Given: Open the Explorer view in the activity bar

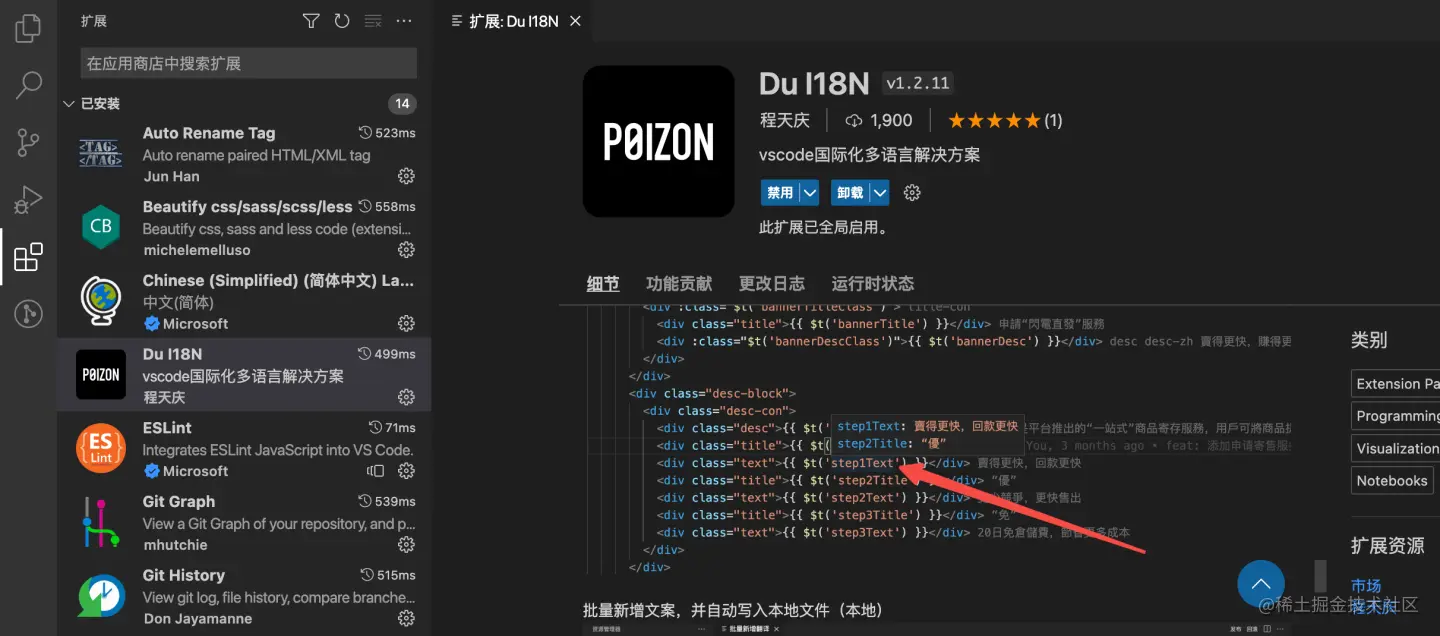Looking at the screenshot, I should tap(27, 28).
